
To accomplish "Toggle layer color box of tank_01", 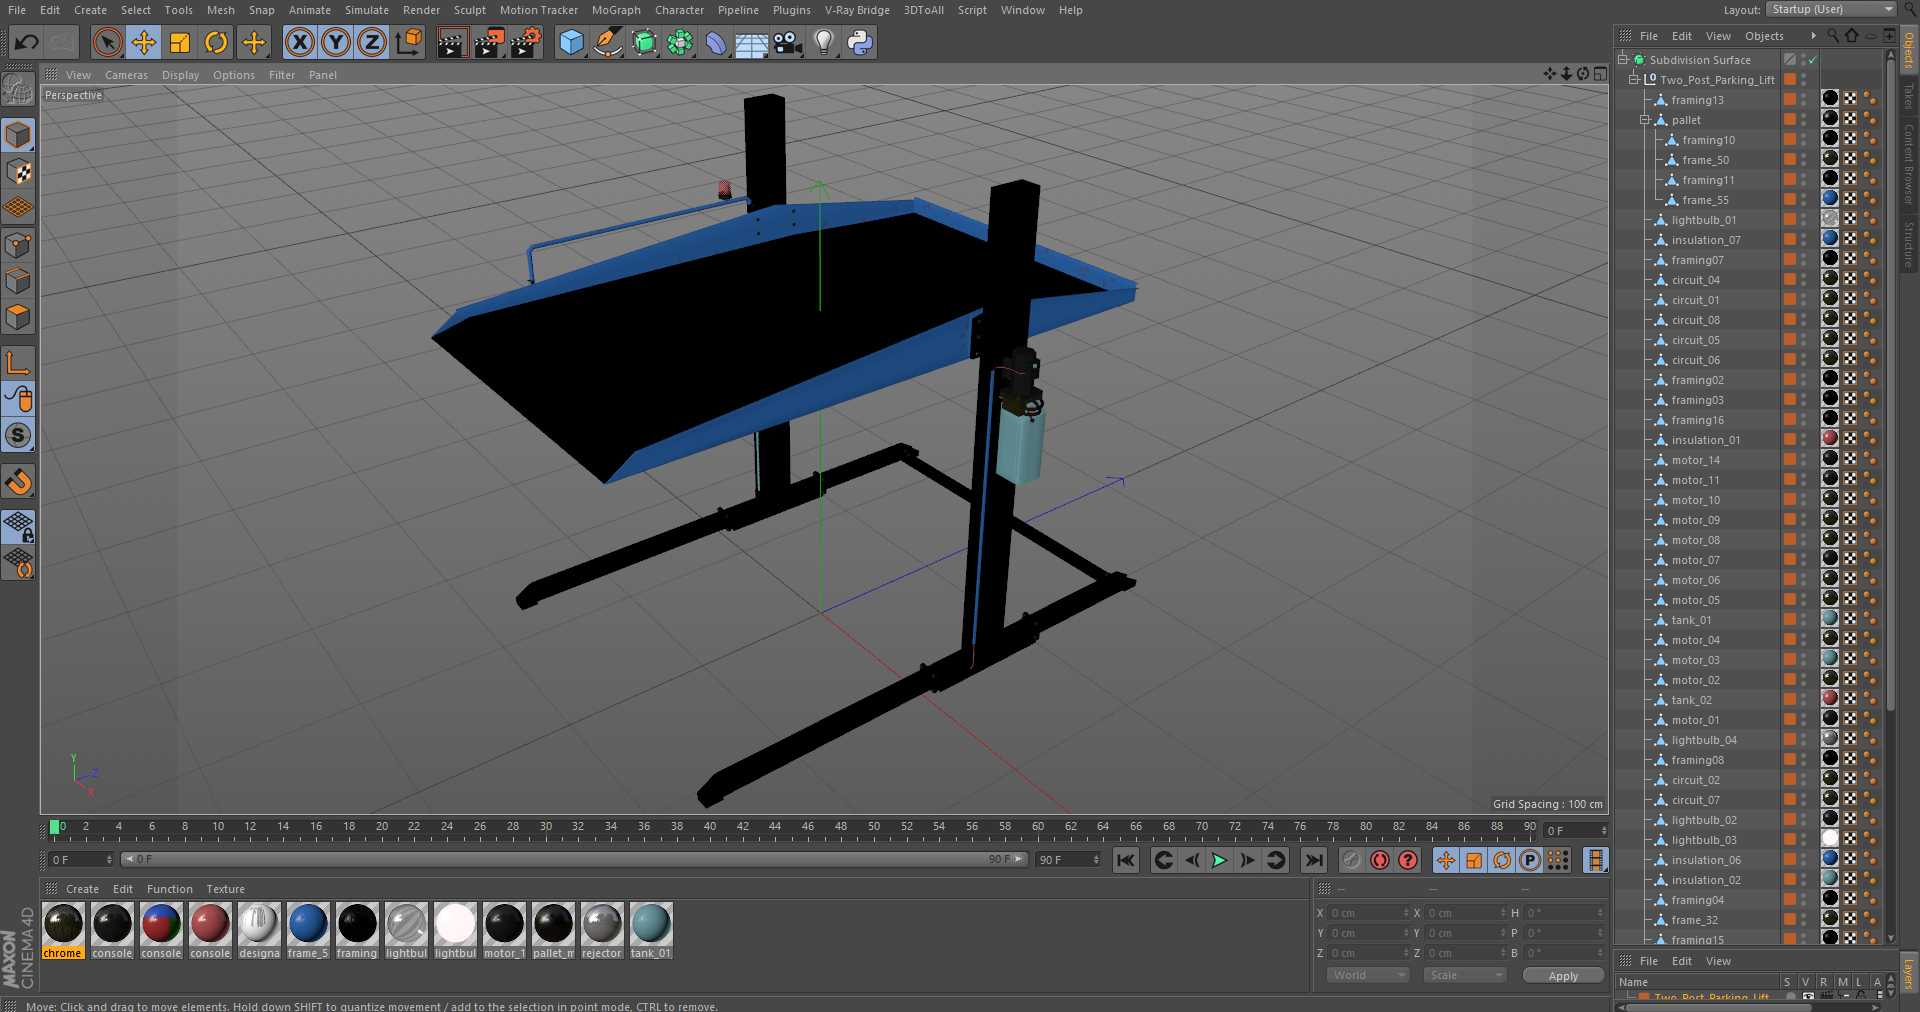I will pos(1790,619).
